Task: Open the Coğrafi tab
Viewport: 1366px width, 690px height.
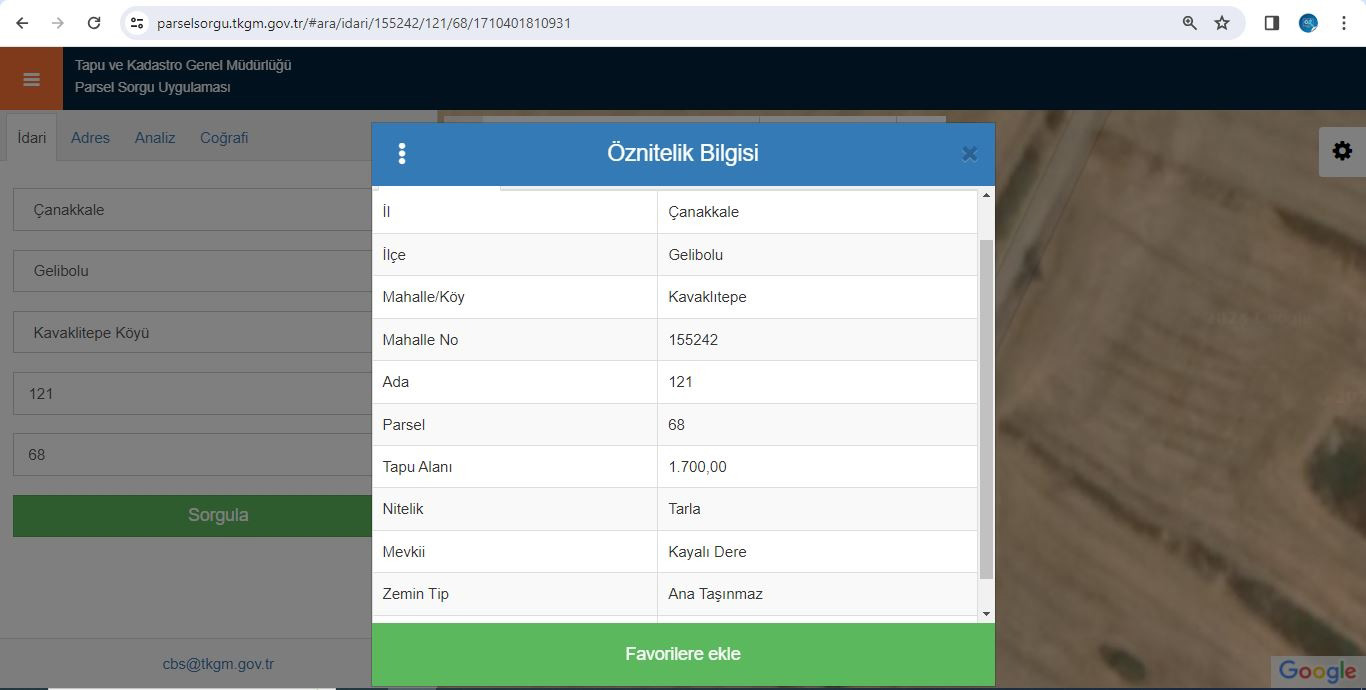Action: click(x=224, y=138)
